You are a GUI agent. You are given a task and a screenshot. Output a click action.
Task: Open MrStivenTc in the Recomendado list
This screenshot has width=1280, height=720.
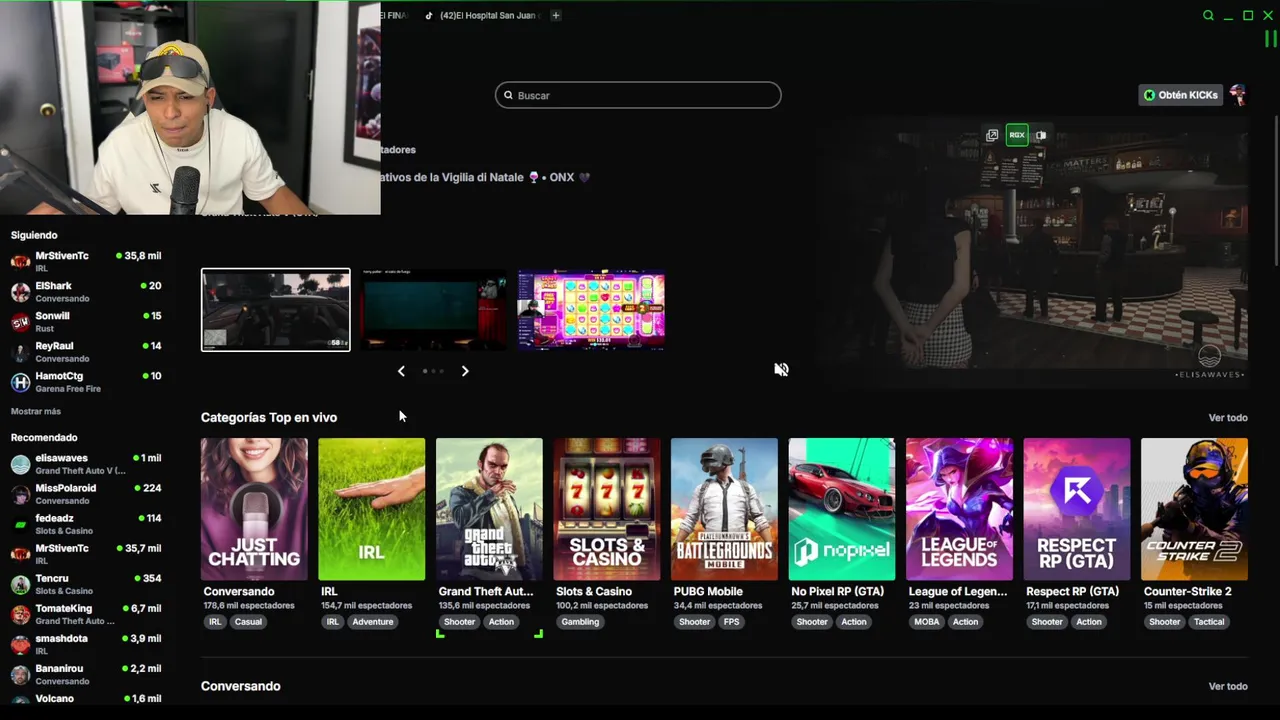pyautogui.click(x=86, y=554)
